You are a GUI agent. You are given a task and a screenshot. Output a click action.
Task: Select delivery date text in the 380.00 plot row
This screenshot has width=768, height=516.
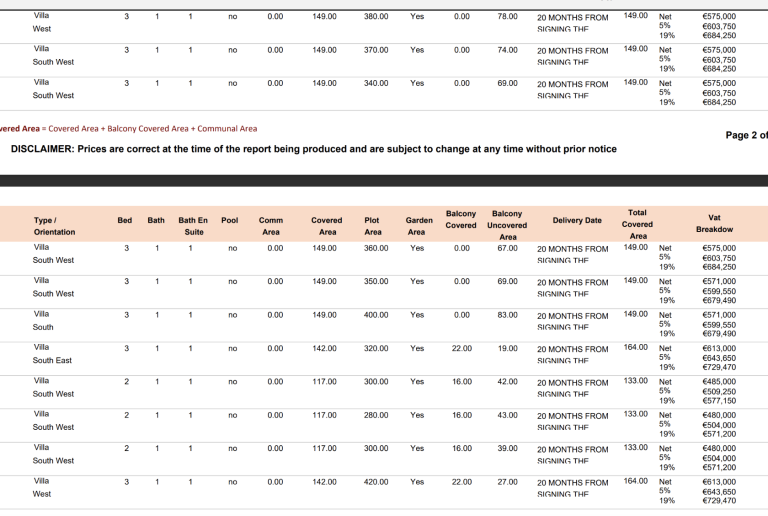(x=573, y=23)
